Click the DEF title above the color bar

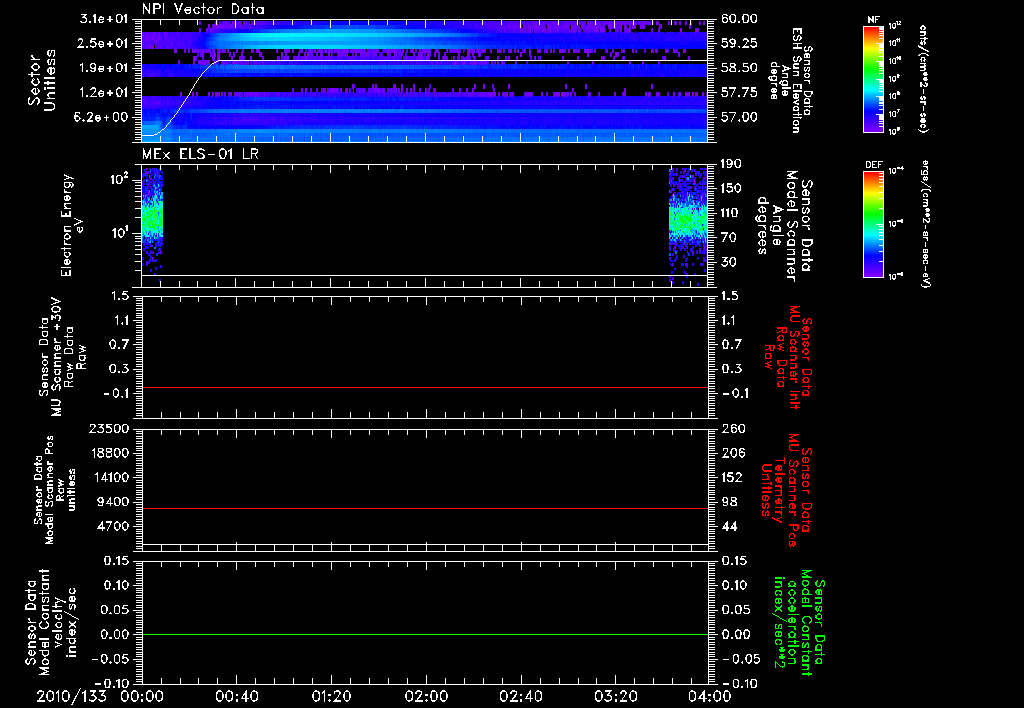[x=873, y=165]
